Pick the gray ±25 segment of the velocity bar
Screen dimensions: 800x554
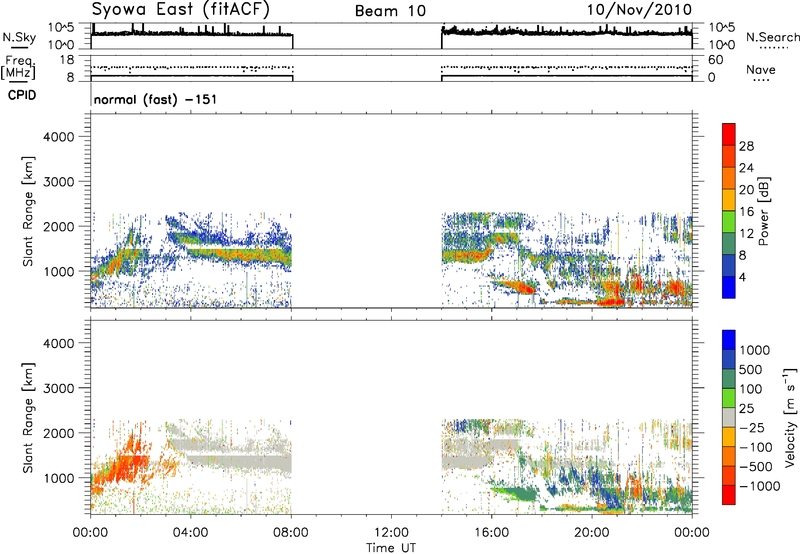pos(729,417)
